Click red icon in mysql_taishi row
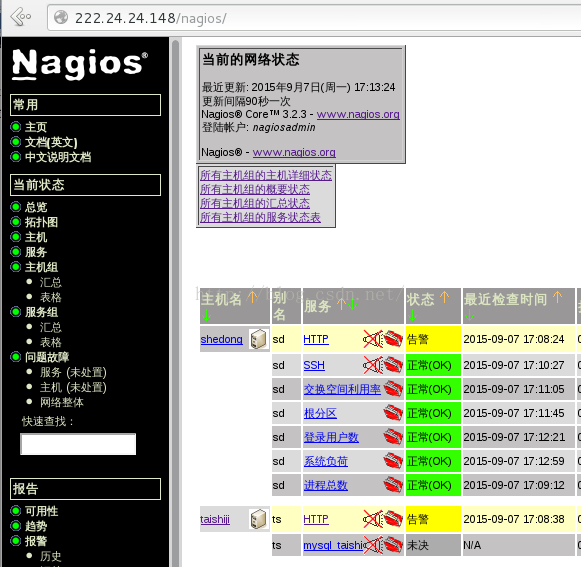This screenshot has height=567, width=581. 394,545
